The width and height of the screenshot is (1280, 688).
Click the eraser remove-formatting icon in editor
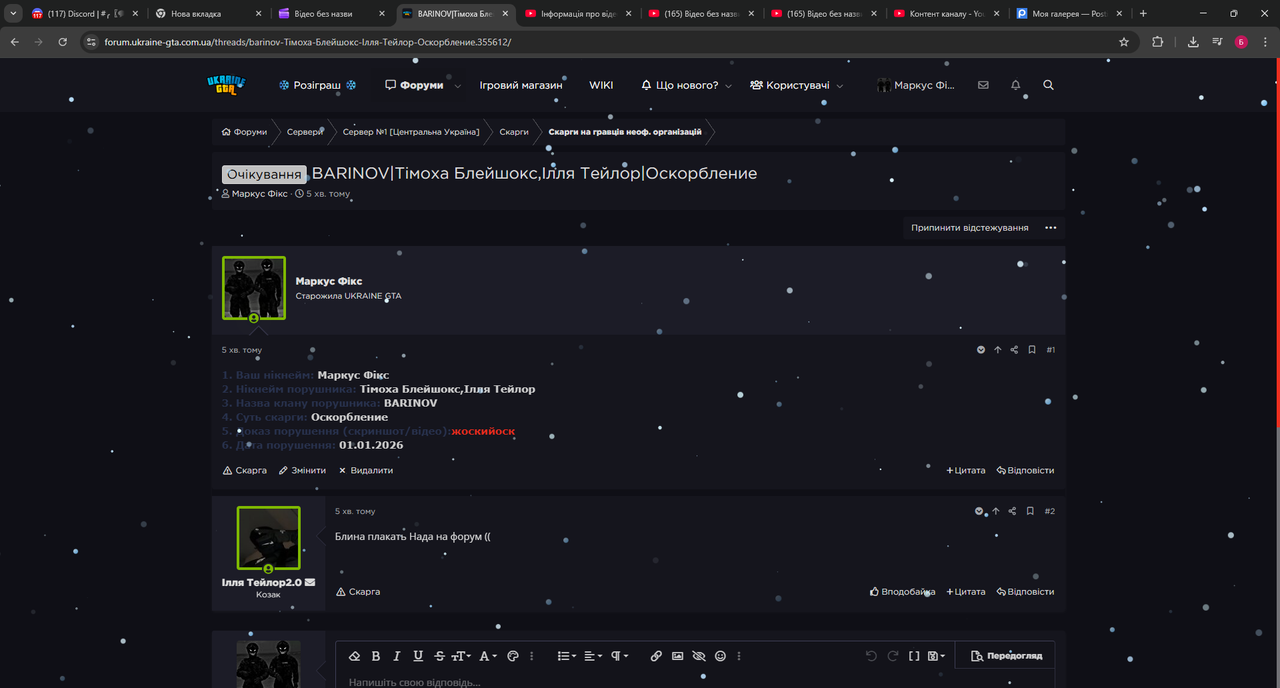[x=354, y=656]
